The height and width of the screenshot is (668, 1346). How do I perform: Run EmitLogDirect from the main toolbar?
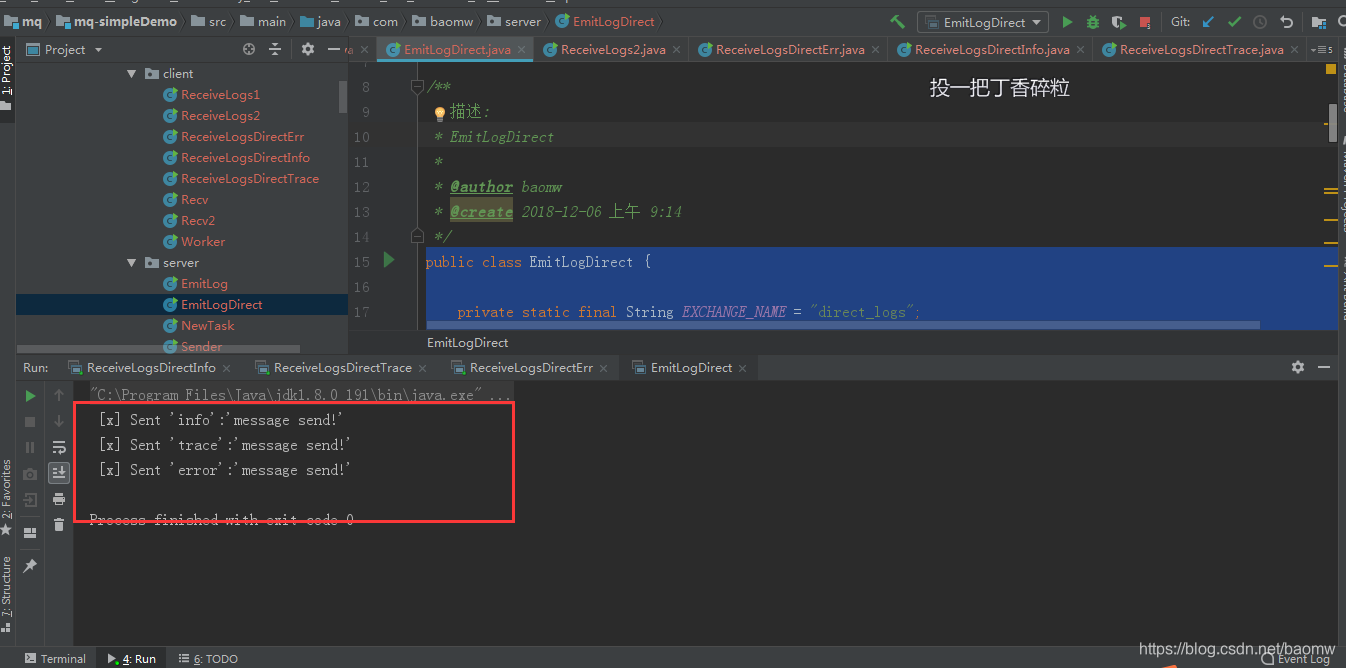coord(1067,21)
